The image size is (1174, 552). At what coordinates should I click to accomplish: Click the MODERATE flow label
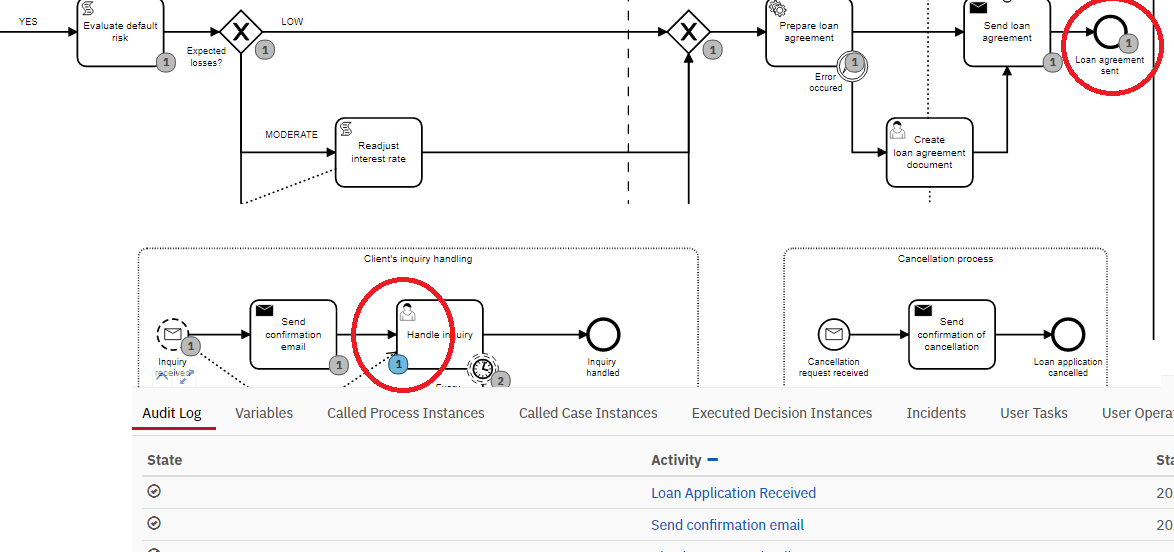(291, 135)
